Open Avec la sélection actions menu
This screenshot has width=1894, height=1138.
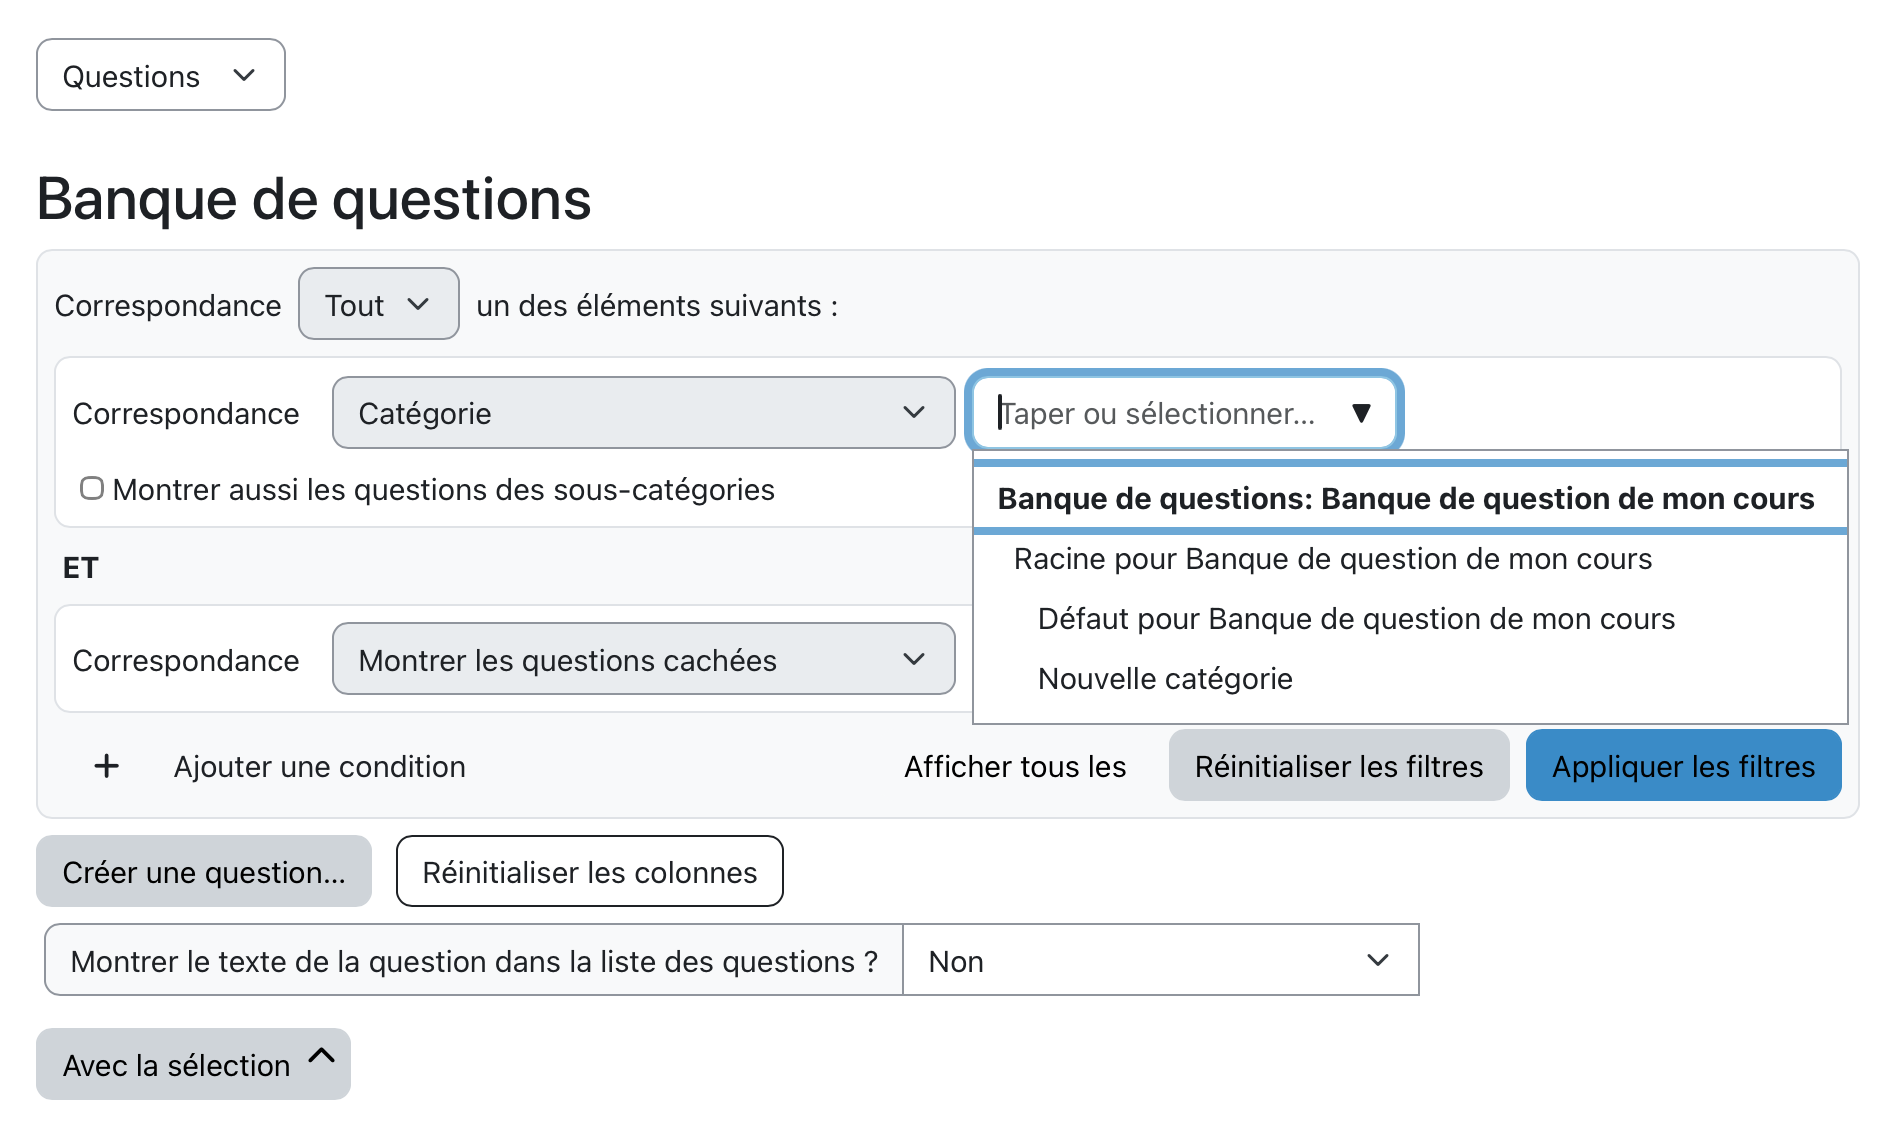(x=177, y=1065)
